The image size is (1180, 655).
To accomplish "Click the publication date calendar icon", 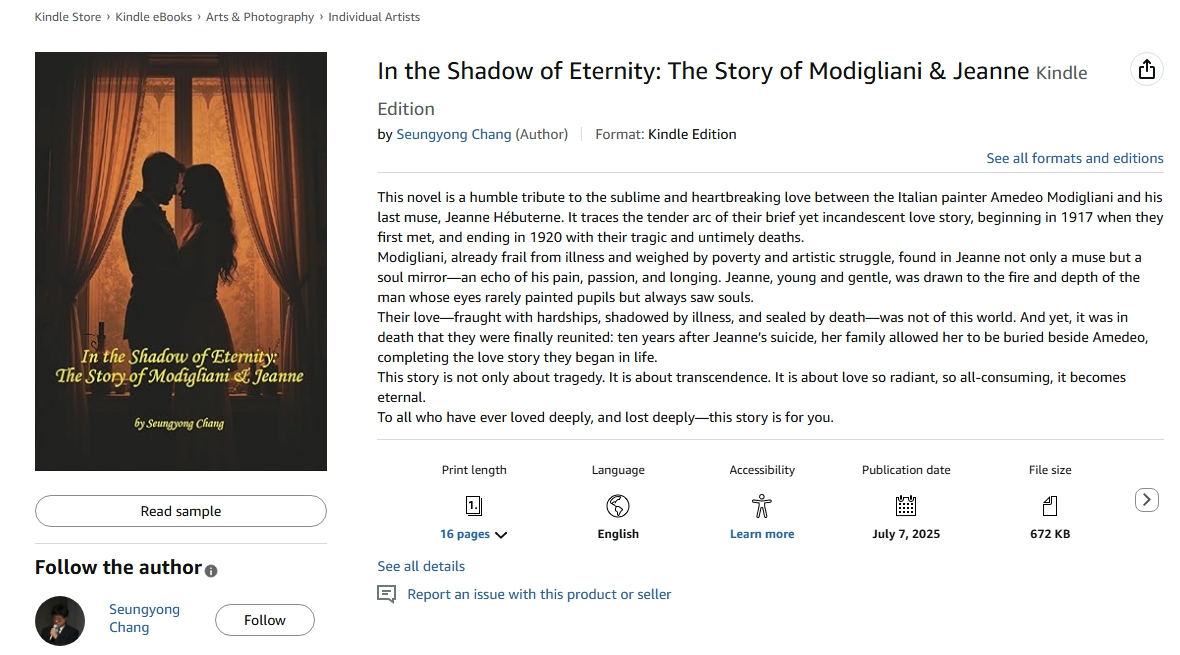I will coord(906,505).
